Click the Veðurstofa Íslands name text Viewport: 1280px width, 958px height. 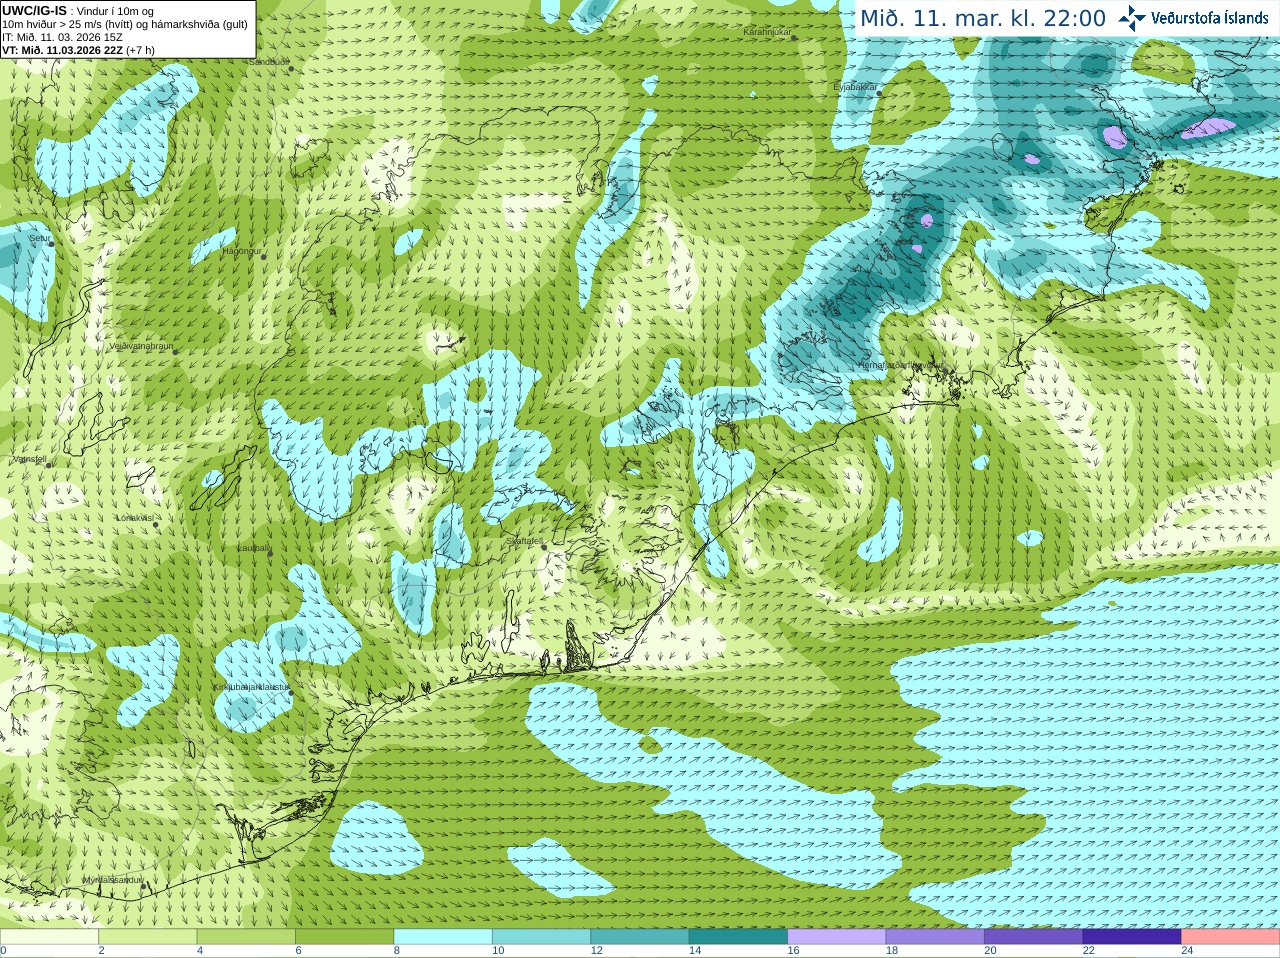click(x=1210, y=18)
